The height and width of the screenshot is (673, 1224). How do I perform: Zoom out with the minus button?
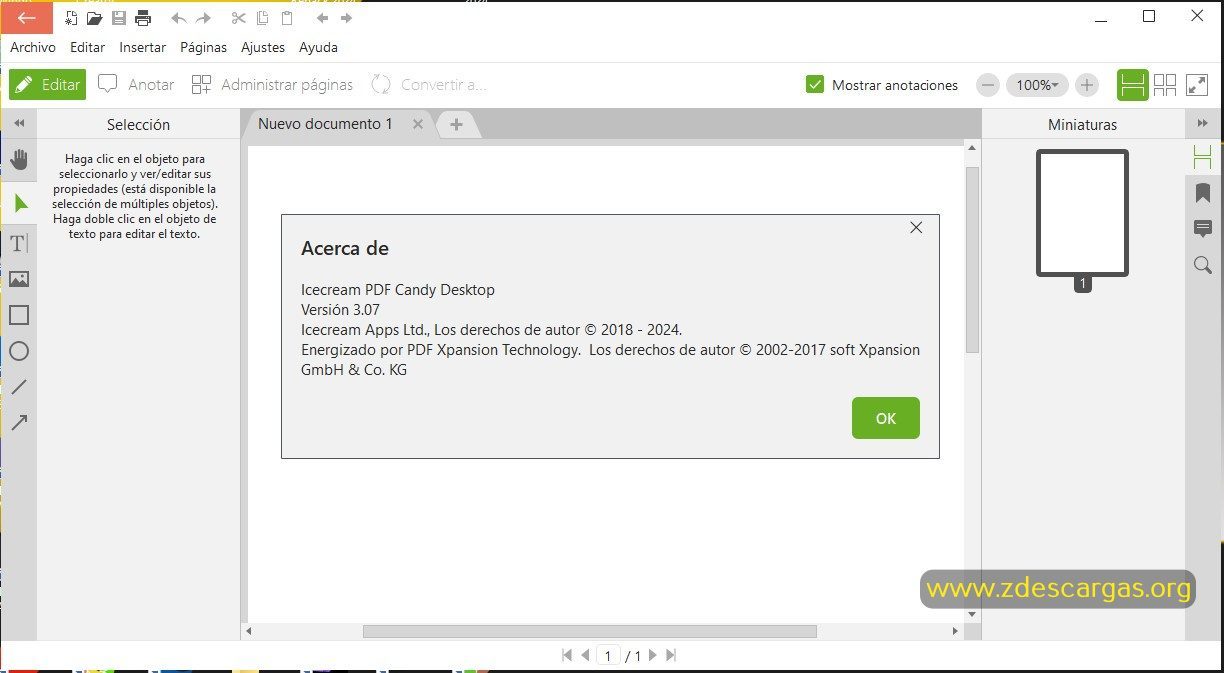point(988,85)
